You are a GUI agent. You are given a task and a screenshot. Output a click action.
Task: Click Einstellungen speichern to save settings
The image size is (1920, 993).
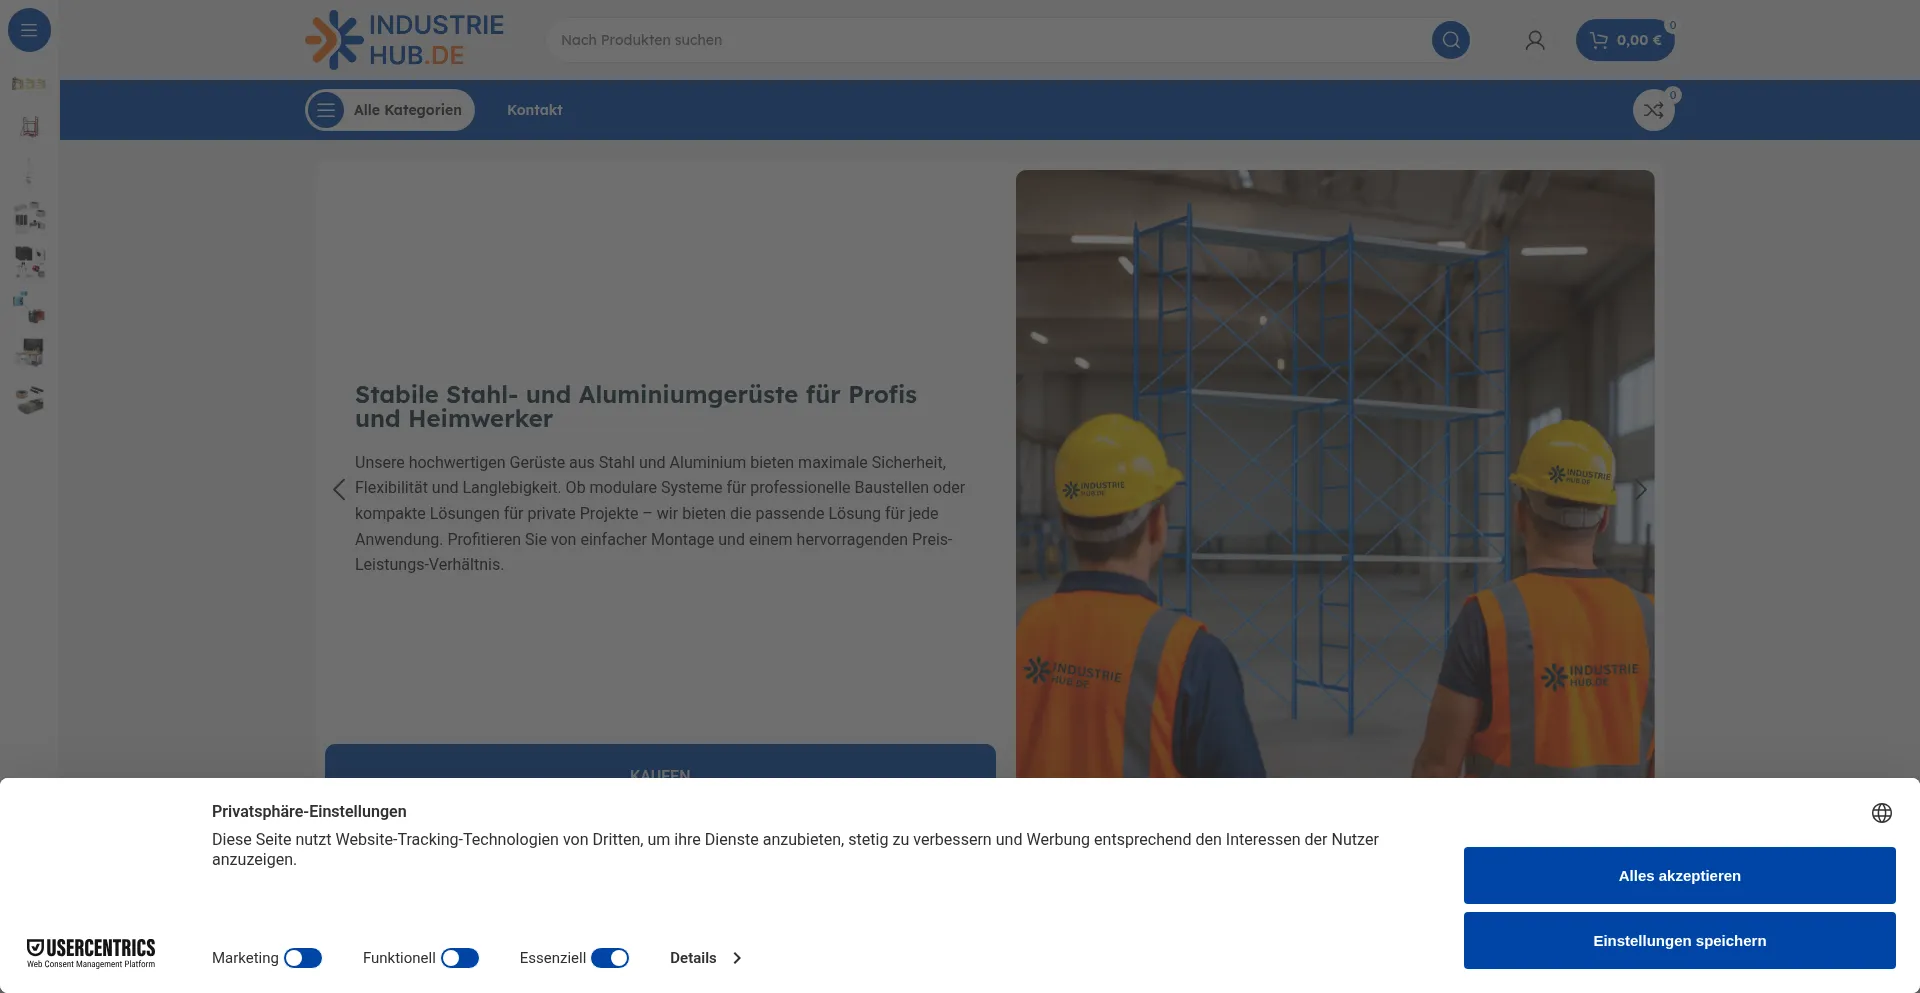(1679, 940)
